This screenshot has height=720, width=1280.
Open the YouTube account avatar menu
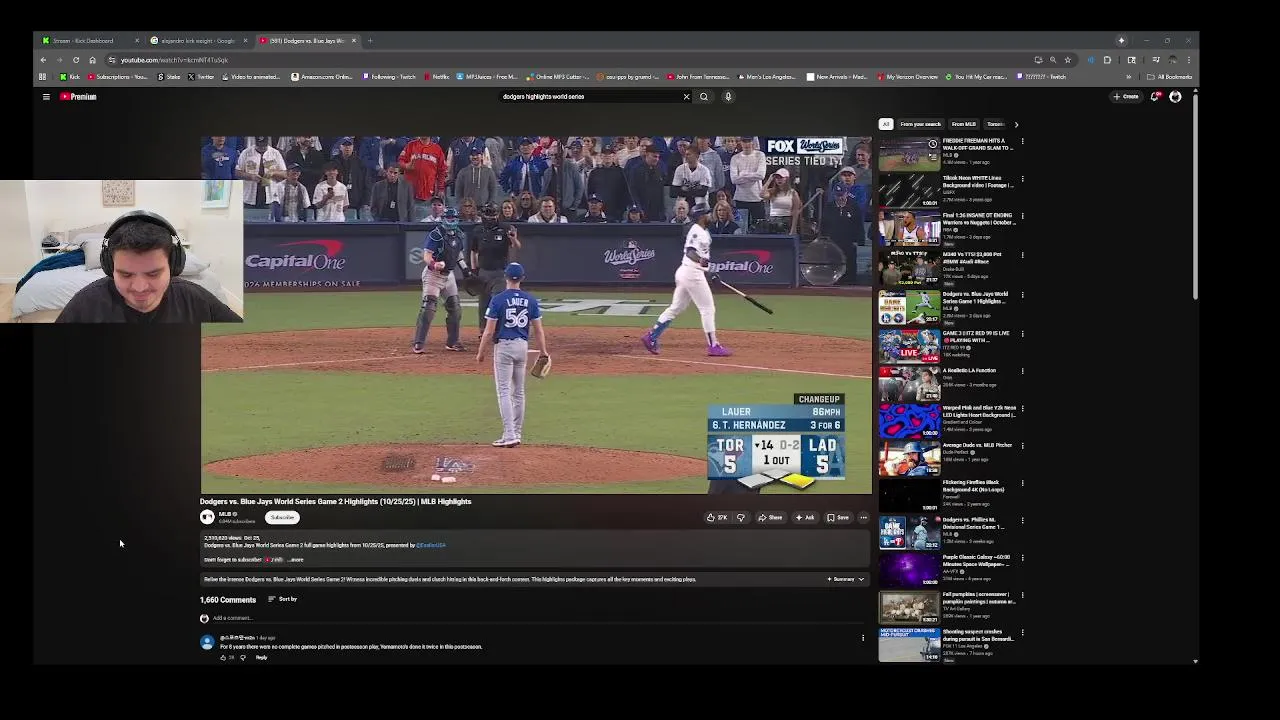1175,97
